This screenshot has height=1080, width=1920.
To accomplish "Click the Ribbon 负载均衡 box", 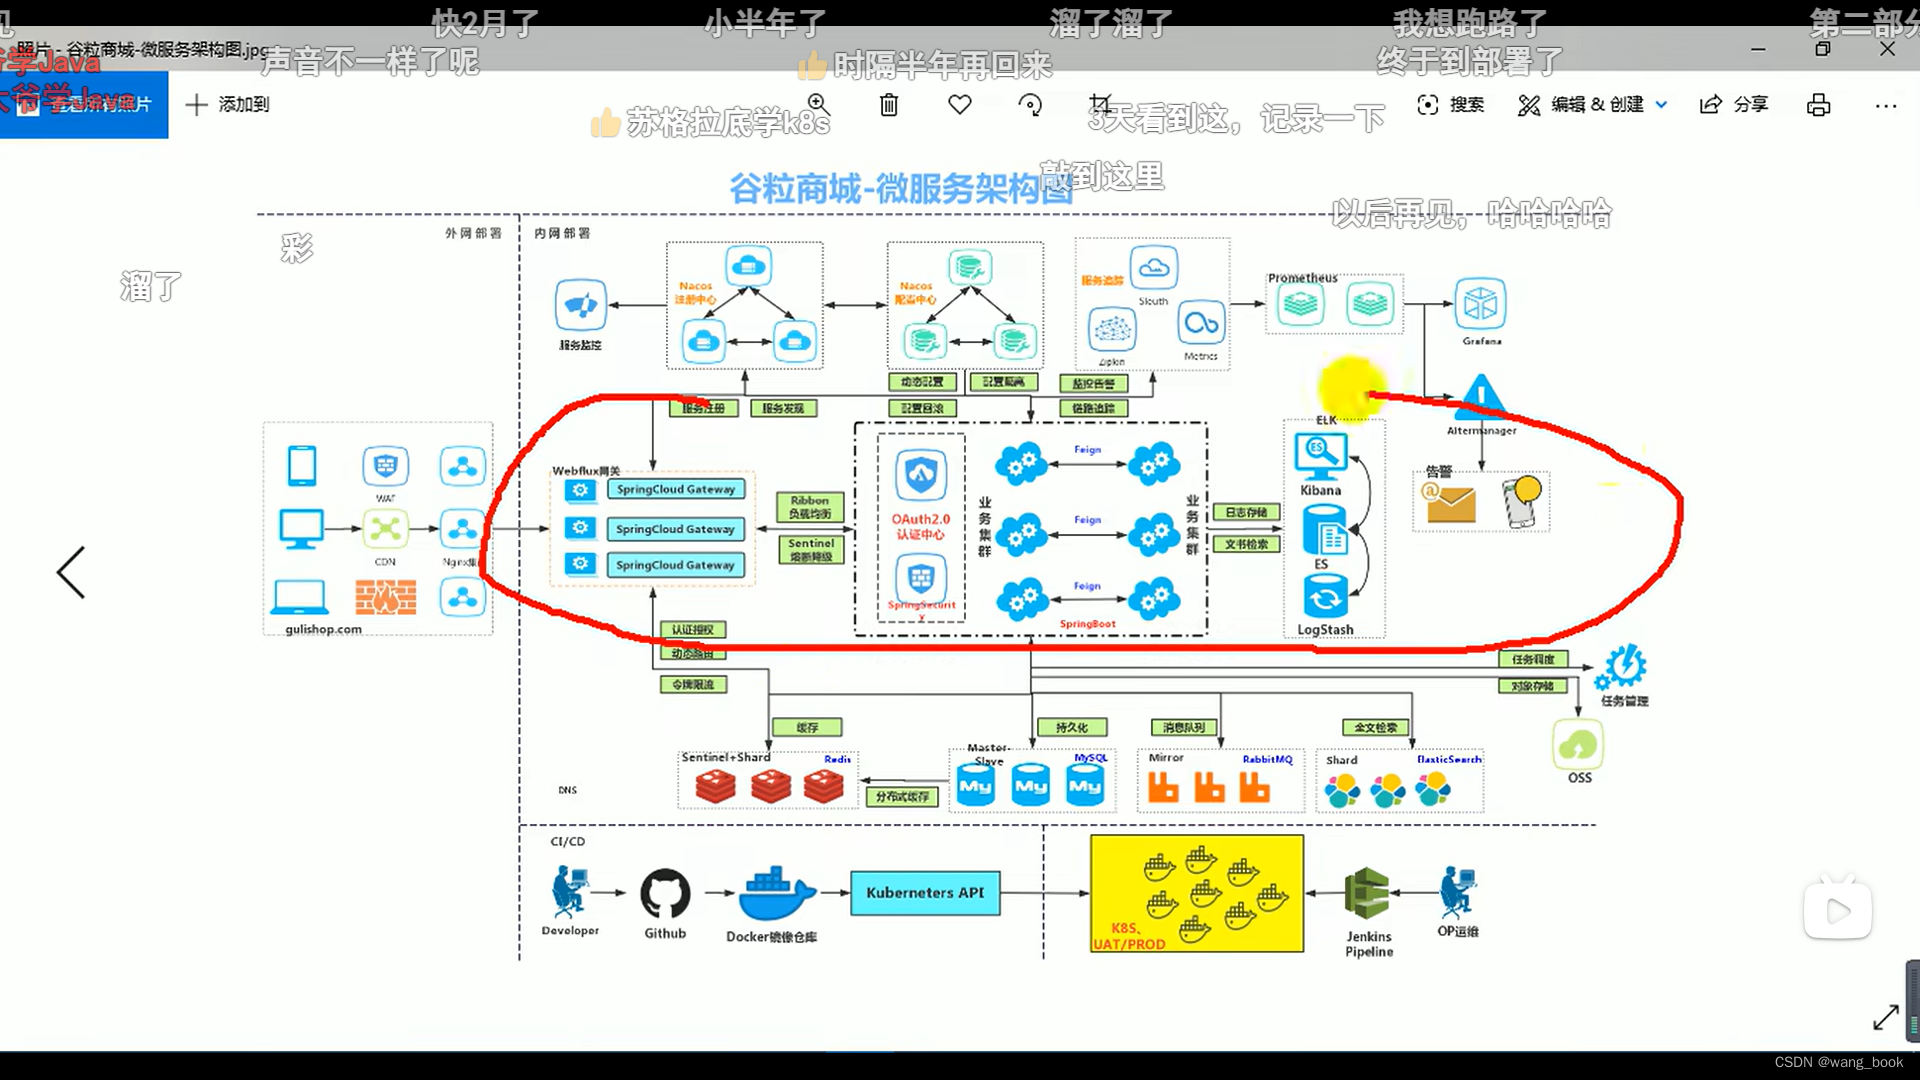I will 810,507.
